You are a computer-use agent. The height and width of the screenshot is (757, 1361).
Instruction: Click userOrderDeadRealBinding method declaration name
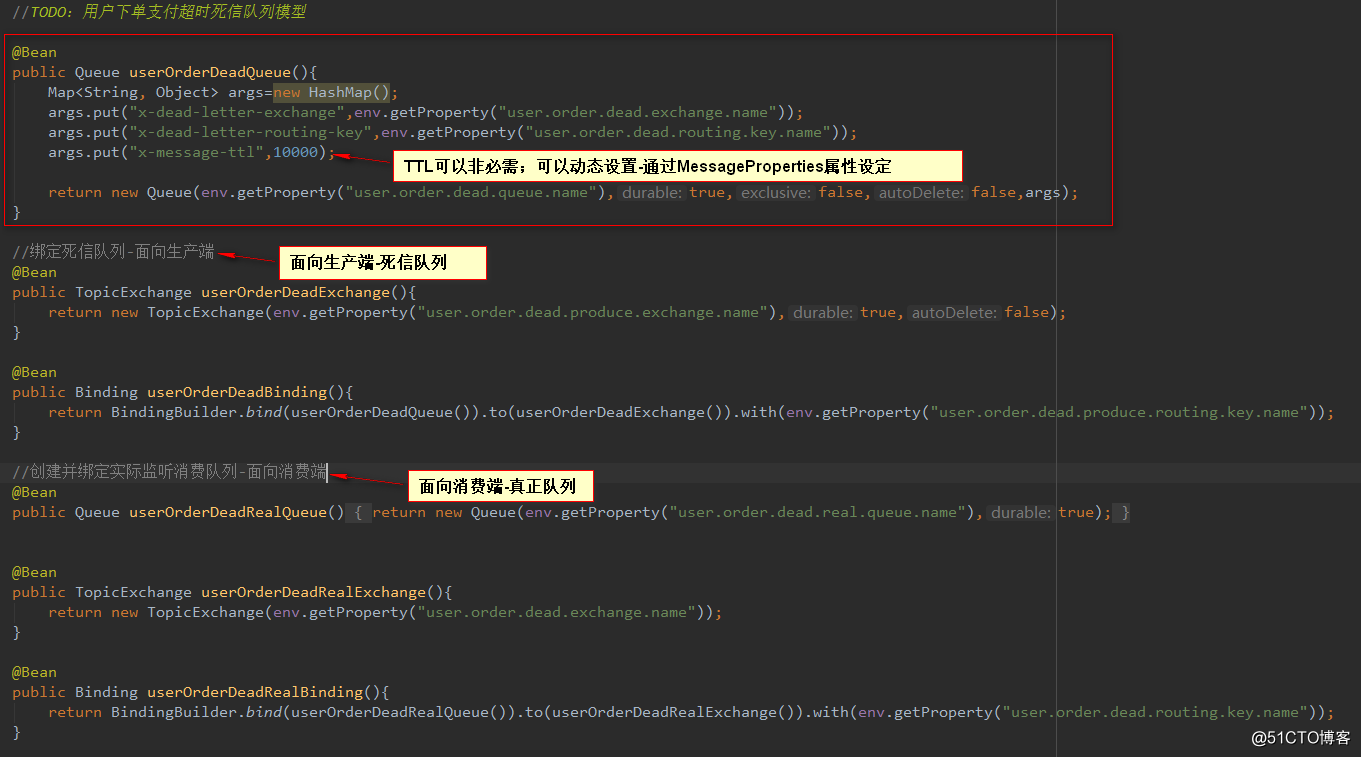pos(255,692)
